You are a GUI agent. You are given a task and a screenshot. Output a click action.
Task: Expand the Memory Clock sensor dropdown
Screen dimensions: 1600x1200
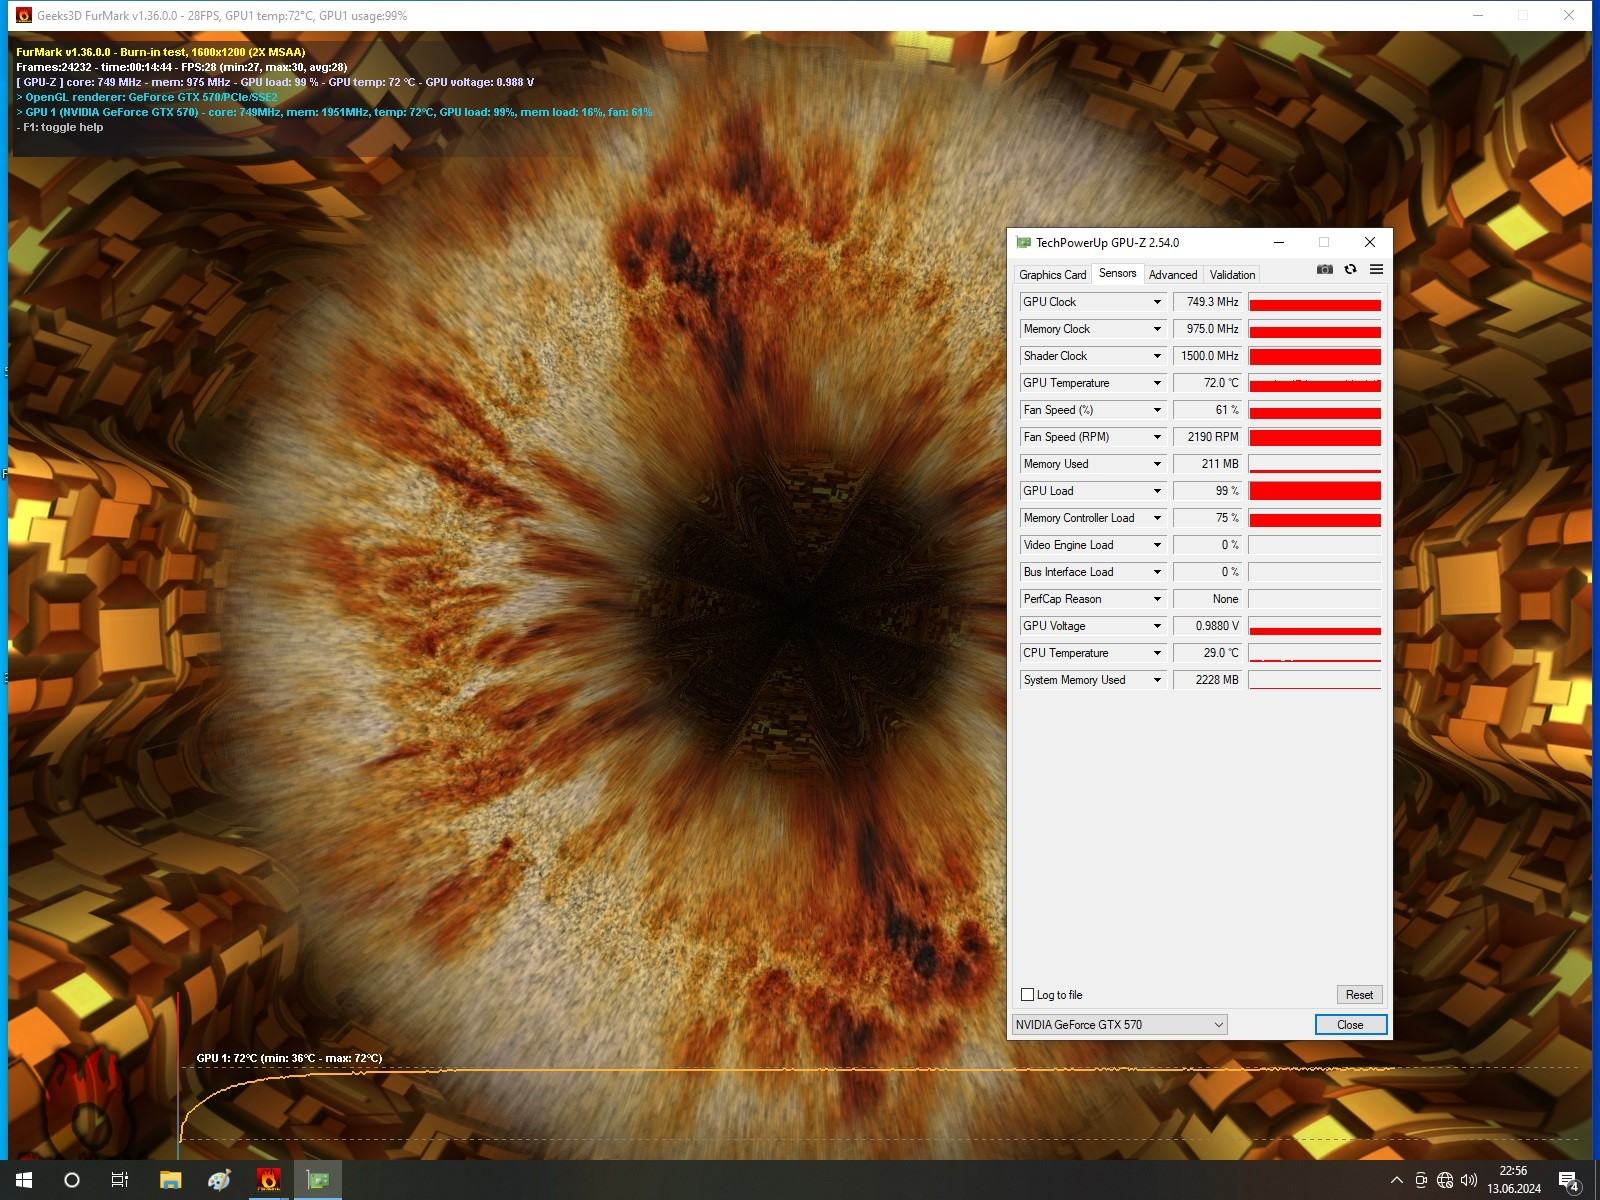click(1157, 329)
